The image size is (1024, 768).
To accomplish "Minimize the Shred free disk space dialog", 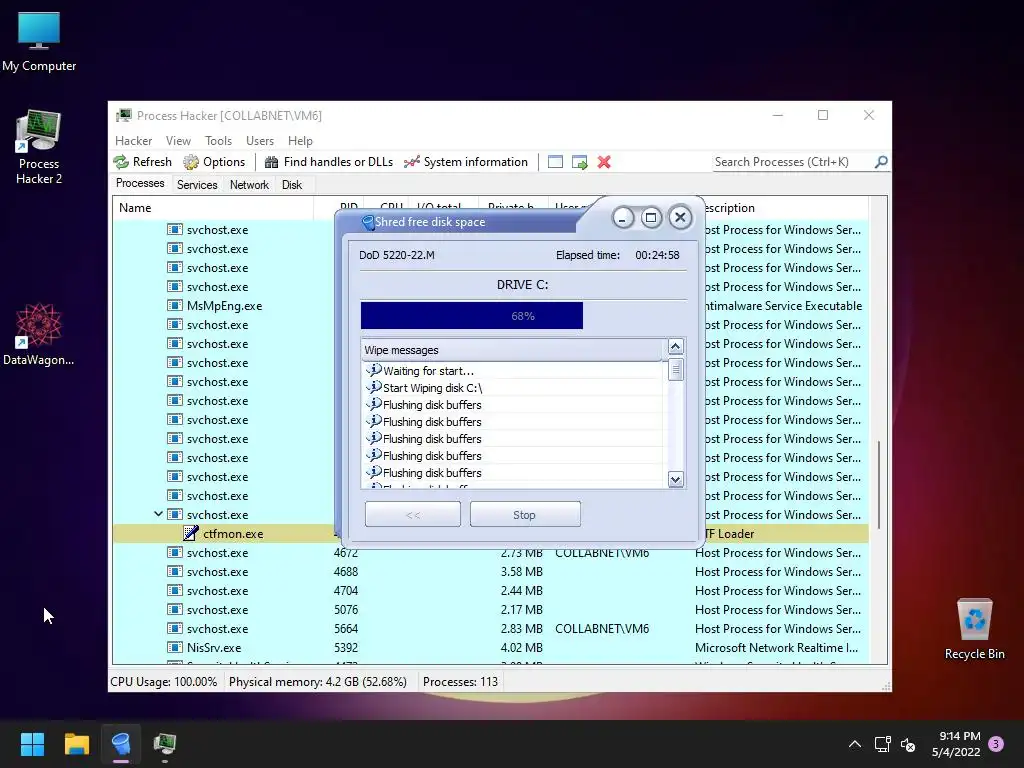I will pyautogui.click(x=623, y=218).
